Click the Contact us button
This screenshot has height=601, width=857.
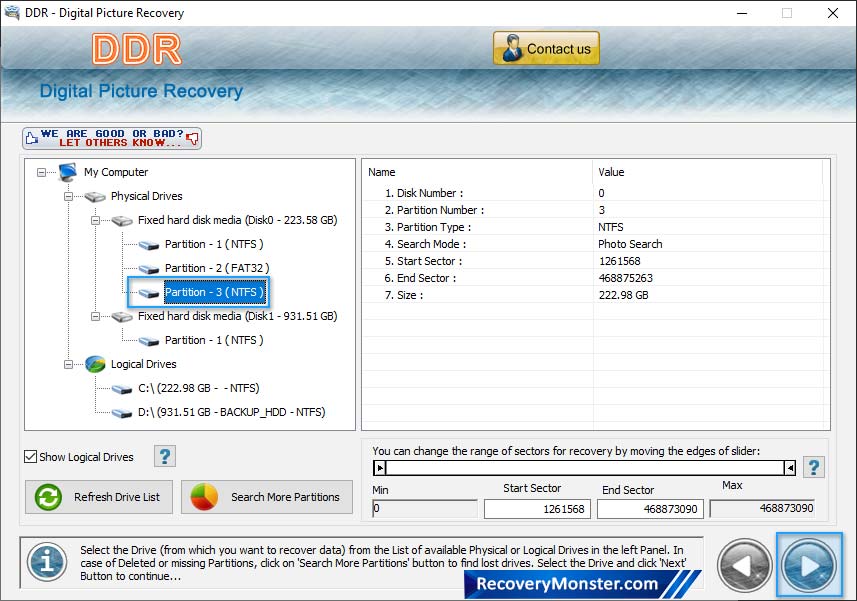click(x=546, y=48)
